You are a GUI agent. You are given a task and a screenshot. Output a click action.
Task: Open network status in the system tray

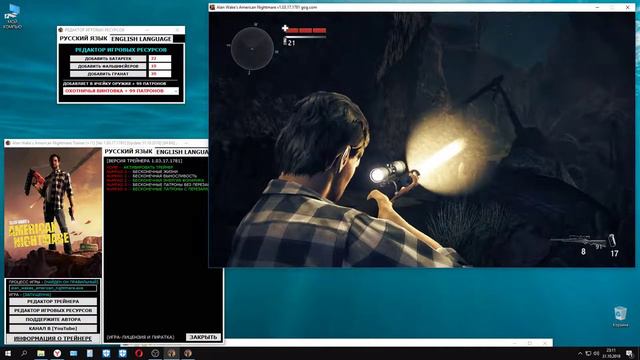point(588,353)
